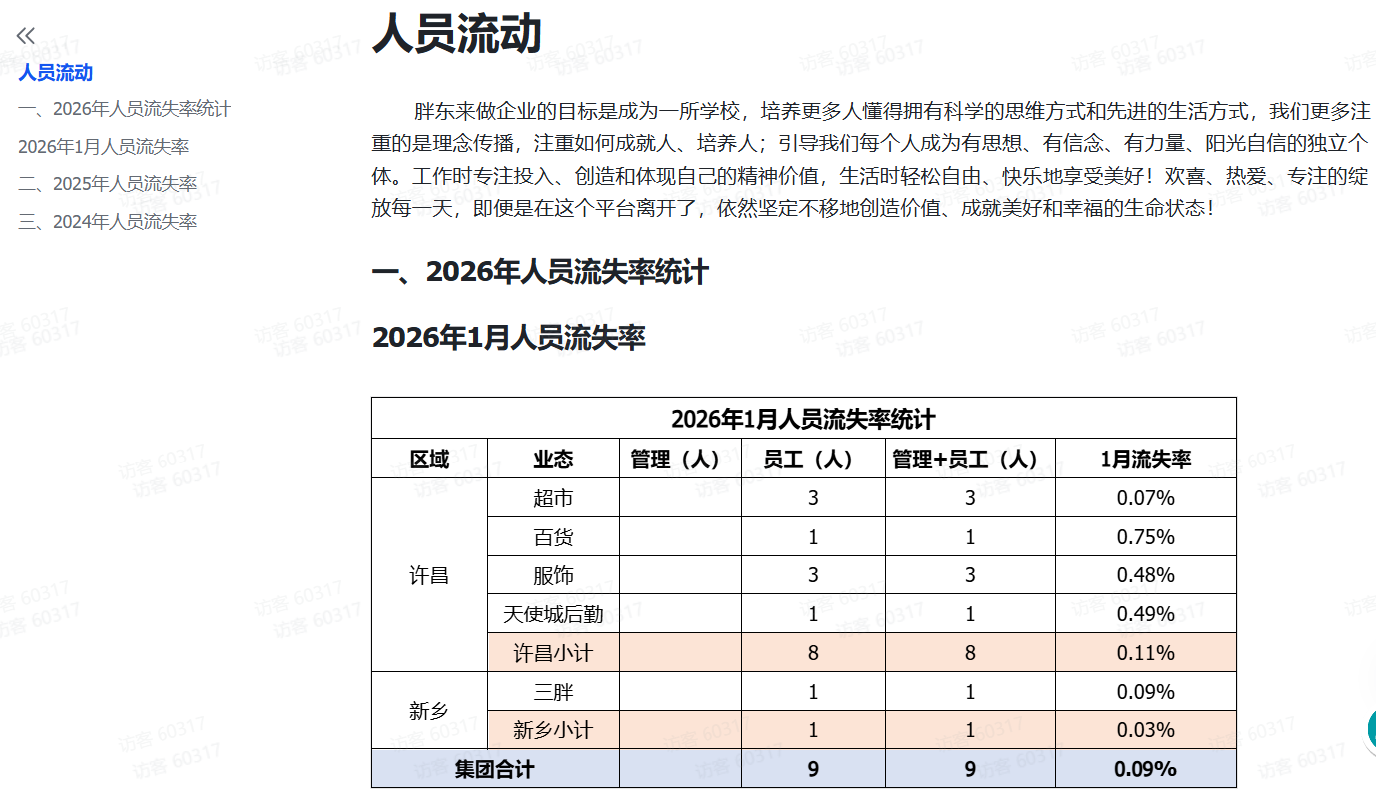The height and width of the screenshot is (791, 1376).
Task: Select 员工（人） value 8 in 许昌小计 row
Action: tap(813, 653)
